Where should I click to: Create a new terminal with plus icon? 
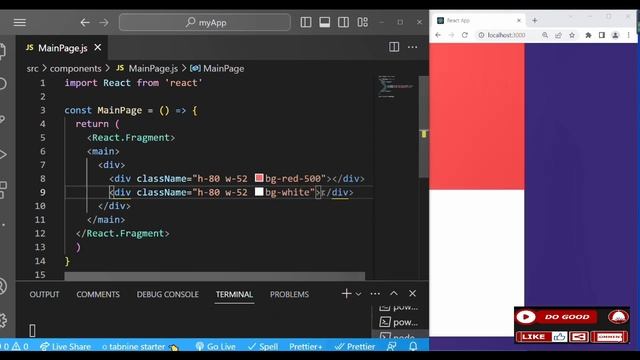[x=346, y=293]
